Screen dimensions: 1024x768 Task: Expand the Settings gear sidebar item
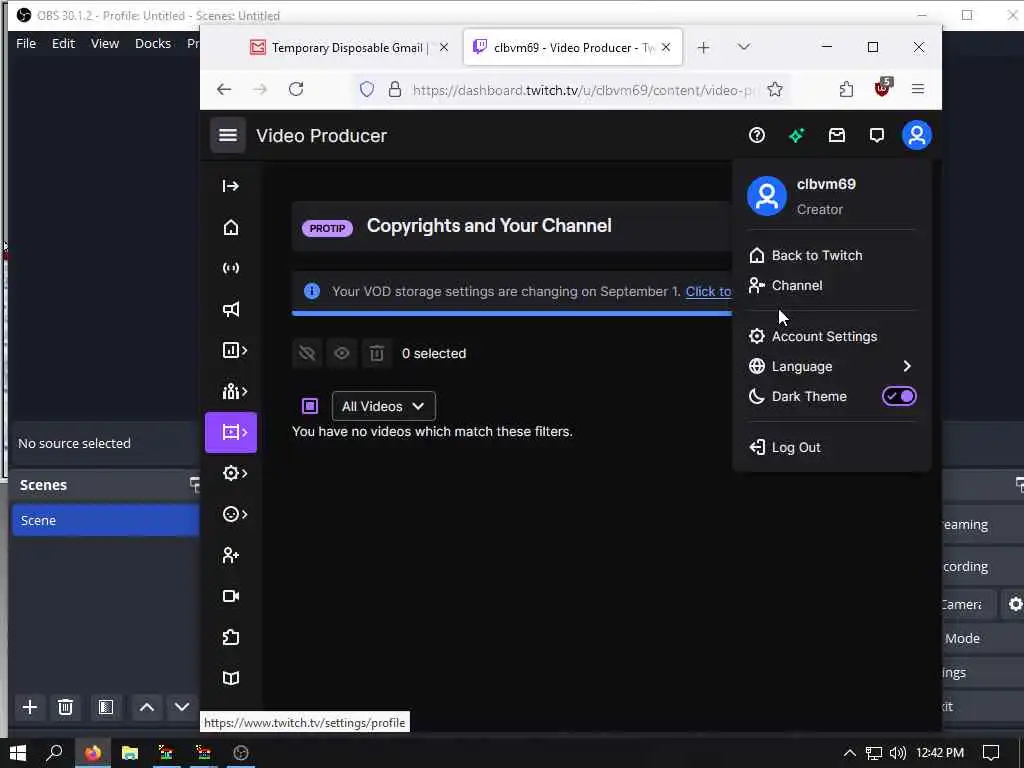pyautogui.click(x=234, y=473)
